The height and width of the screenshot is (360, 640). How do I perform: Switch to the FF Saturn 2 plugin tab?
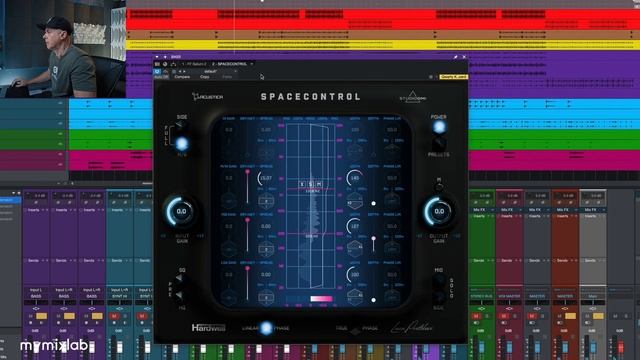coord(194,64)
